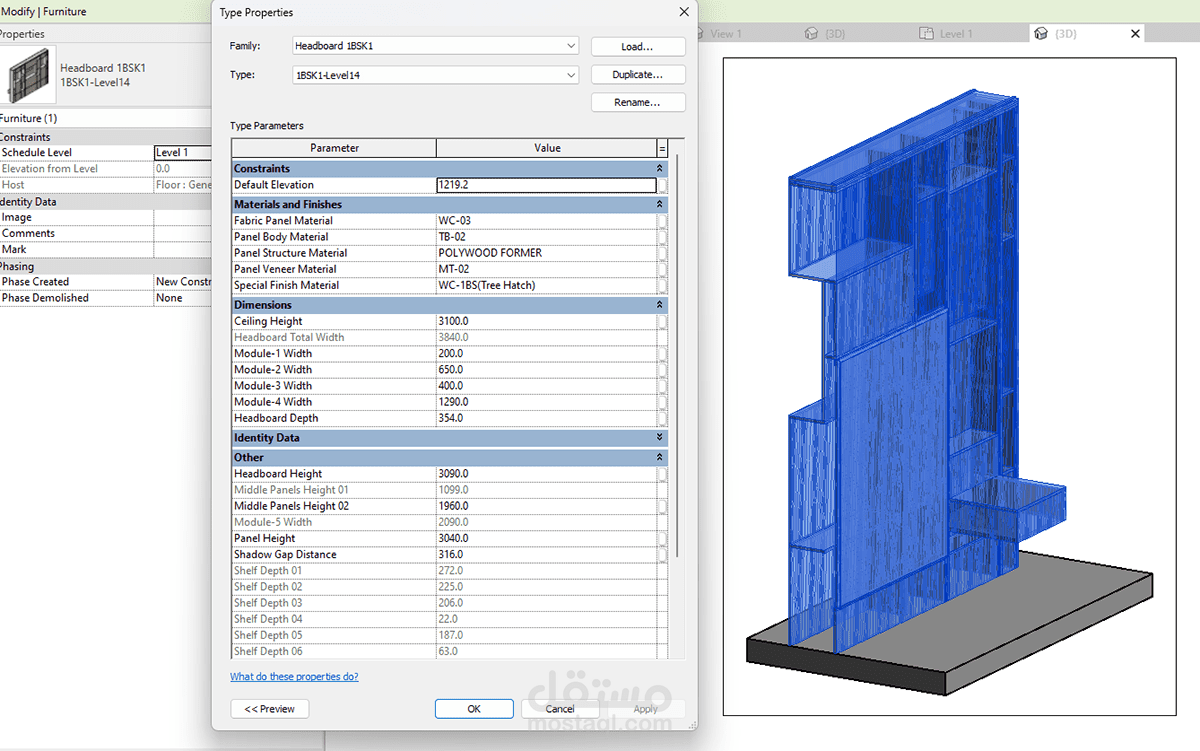Screen dimensions: 1200x751
Task: Open the Family dropdown
Action: 570,46
